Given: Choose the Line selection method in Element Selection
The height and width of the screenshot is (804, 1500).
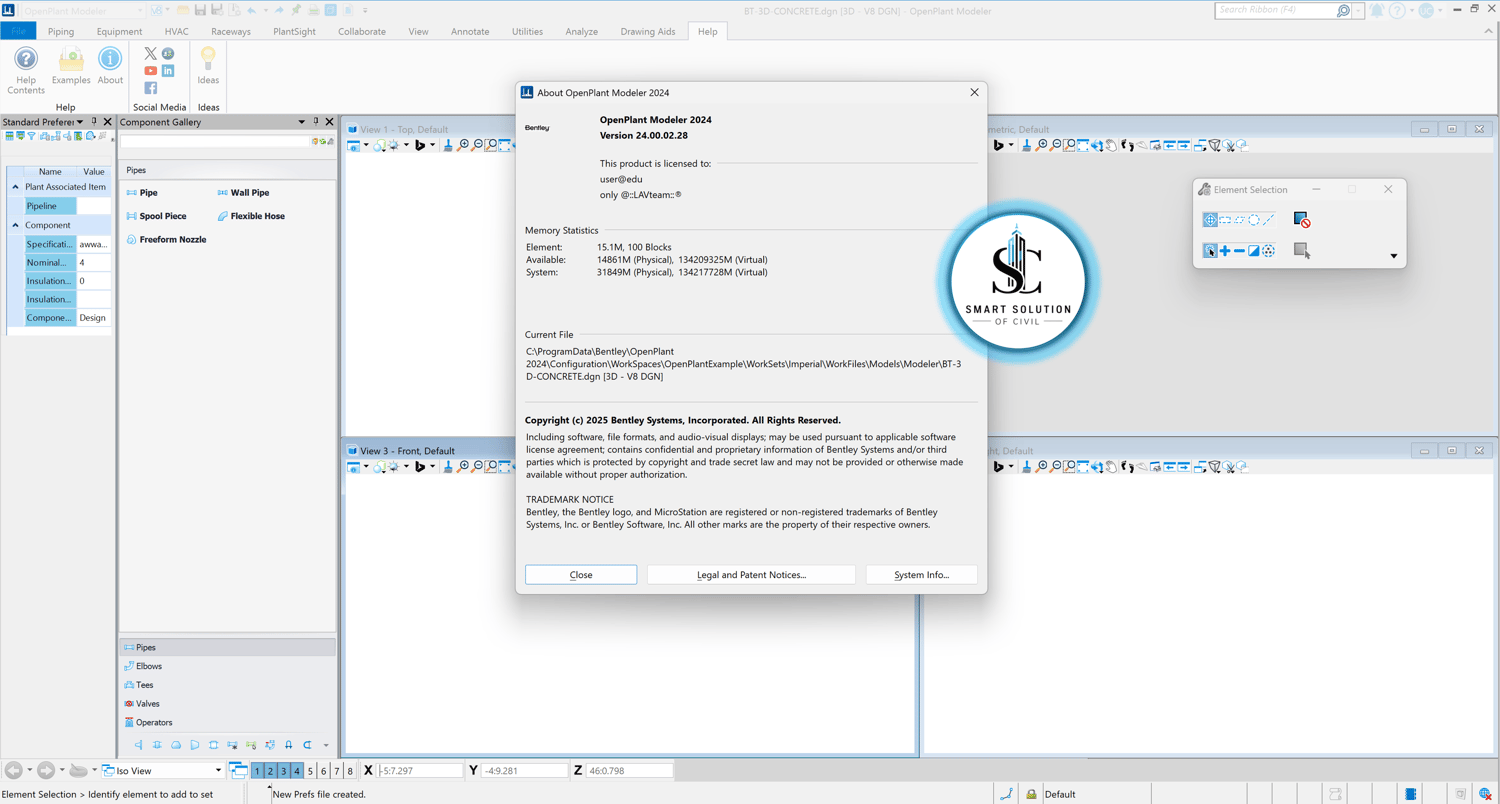Looking at the screenshot, I should 1269,220.
